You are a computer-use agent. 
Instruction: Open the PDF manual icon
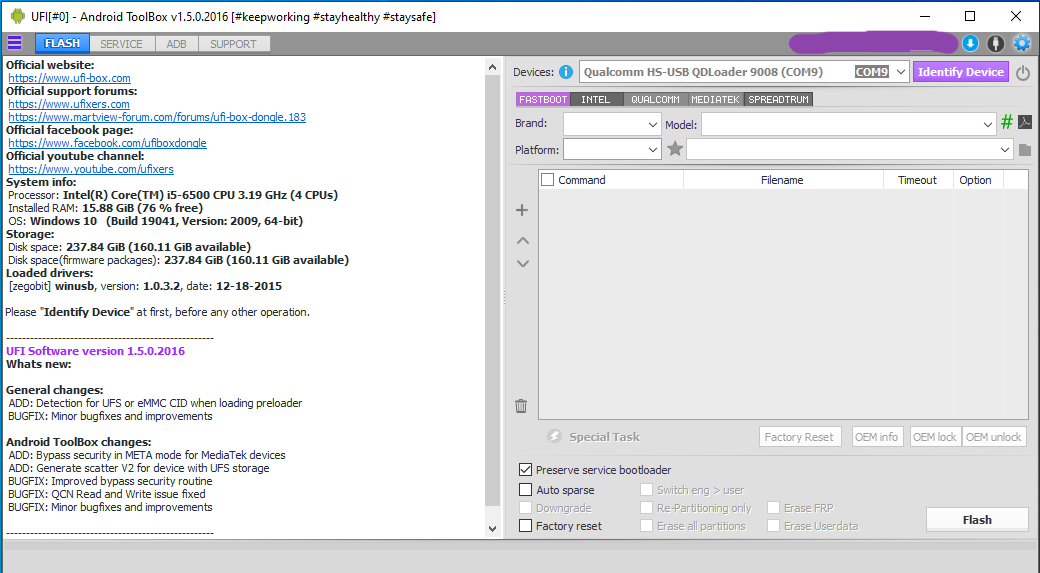click(1025, 122)
